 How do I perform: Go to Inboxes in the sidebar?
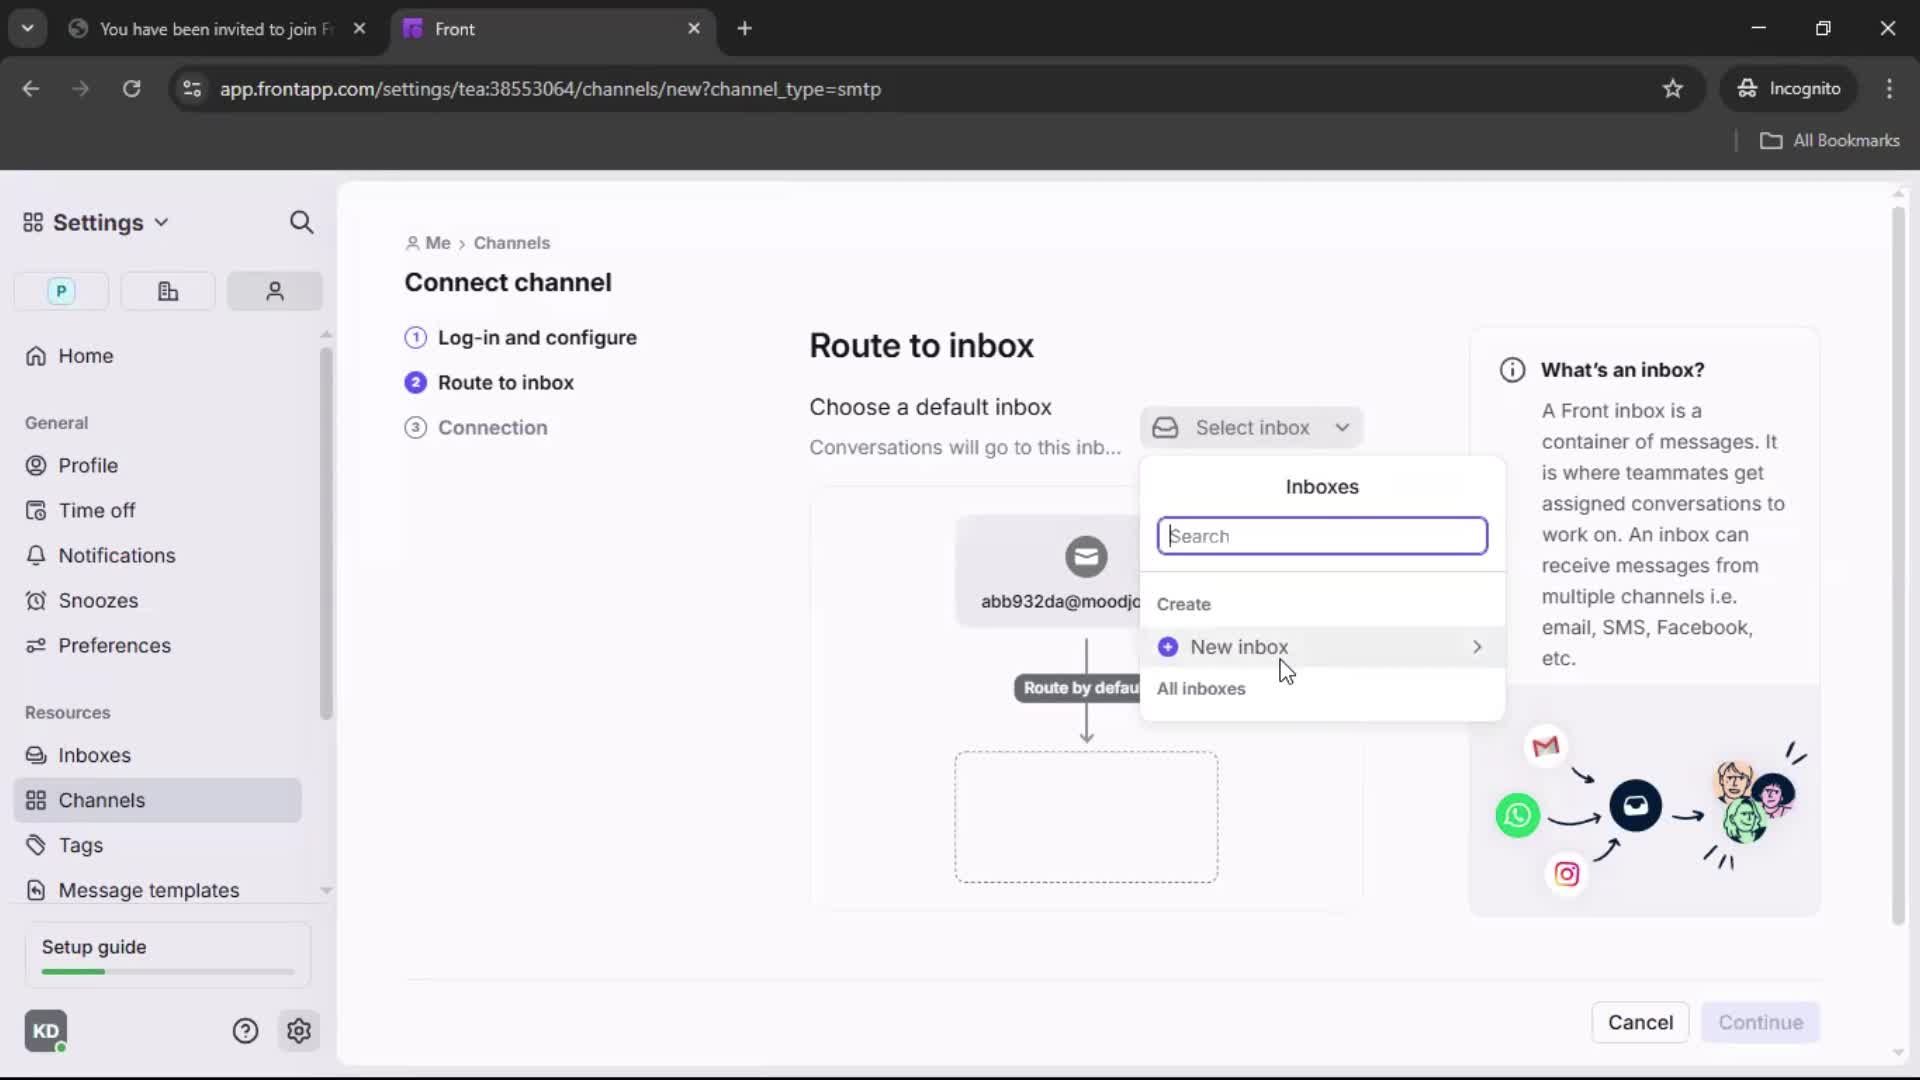coord(94,755)
